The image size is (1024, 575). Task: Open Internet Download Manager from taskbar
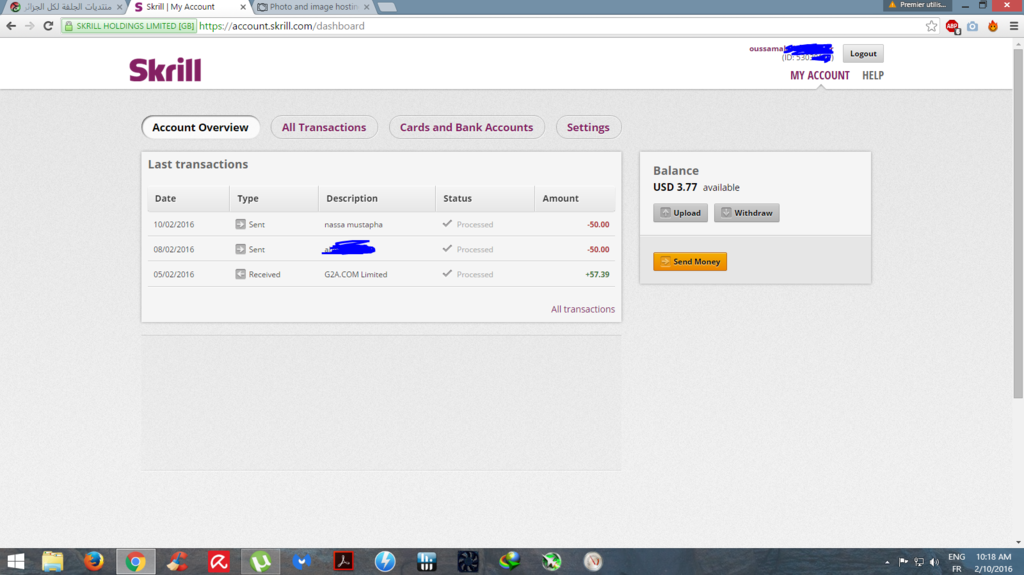(509, 561)
